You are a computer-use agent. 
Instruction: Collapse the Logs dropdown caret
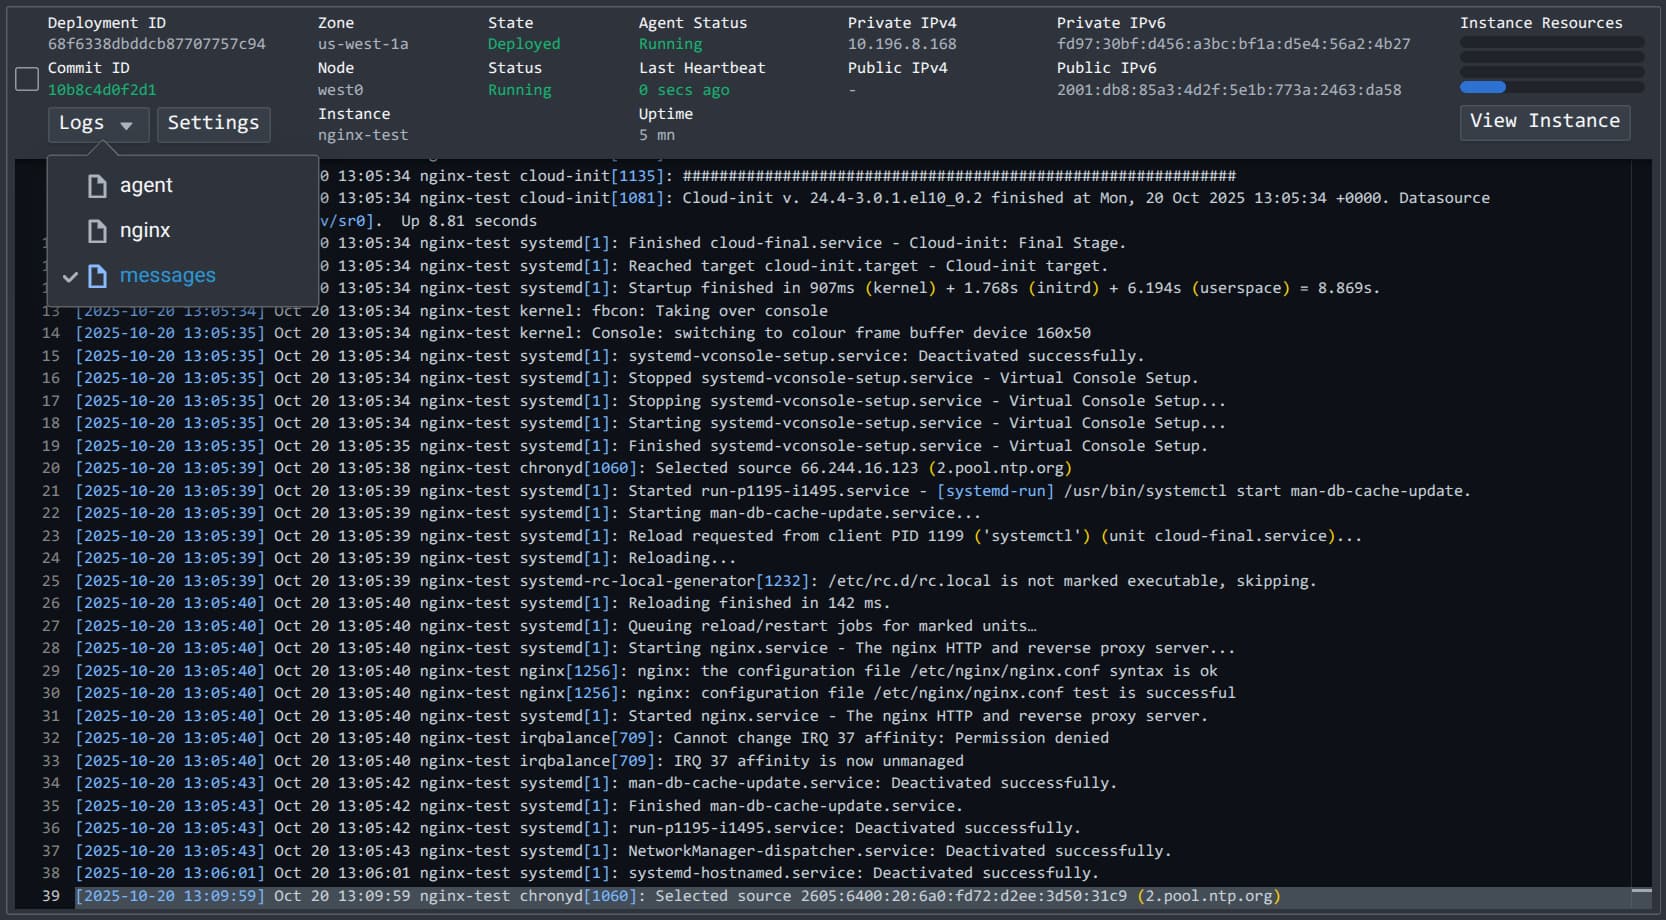(126, 125)
